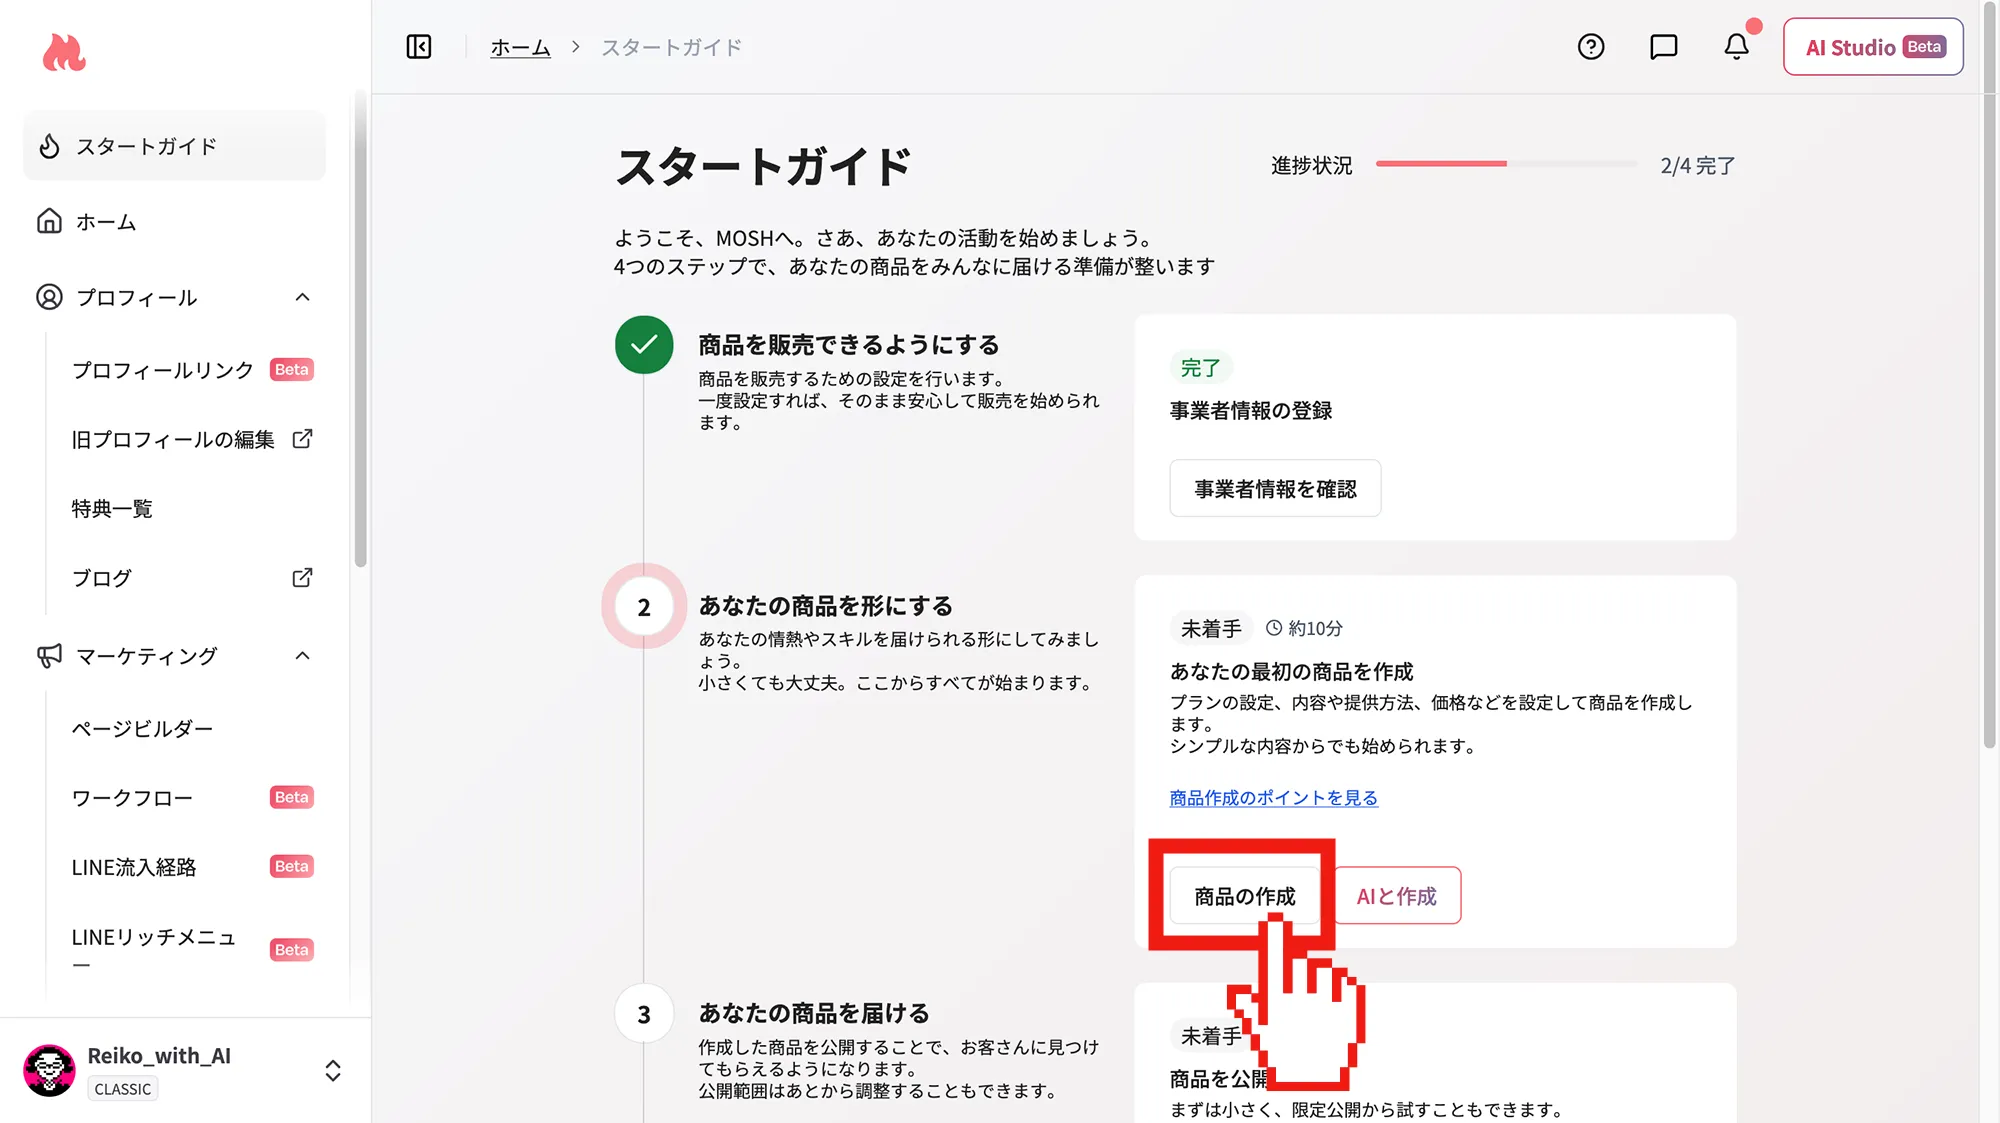Click the heading 商品を販売できるようにする
The width and height of the screenshot is (2000, 1123).
[x=849, y=345]
